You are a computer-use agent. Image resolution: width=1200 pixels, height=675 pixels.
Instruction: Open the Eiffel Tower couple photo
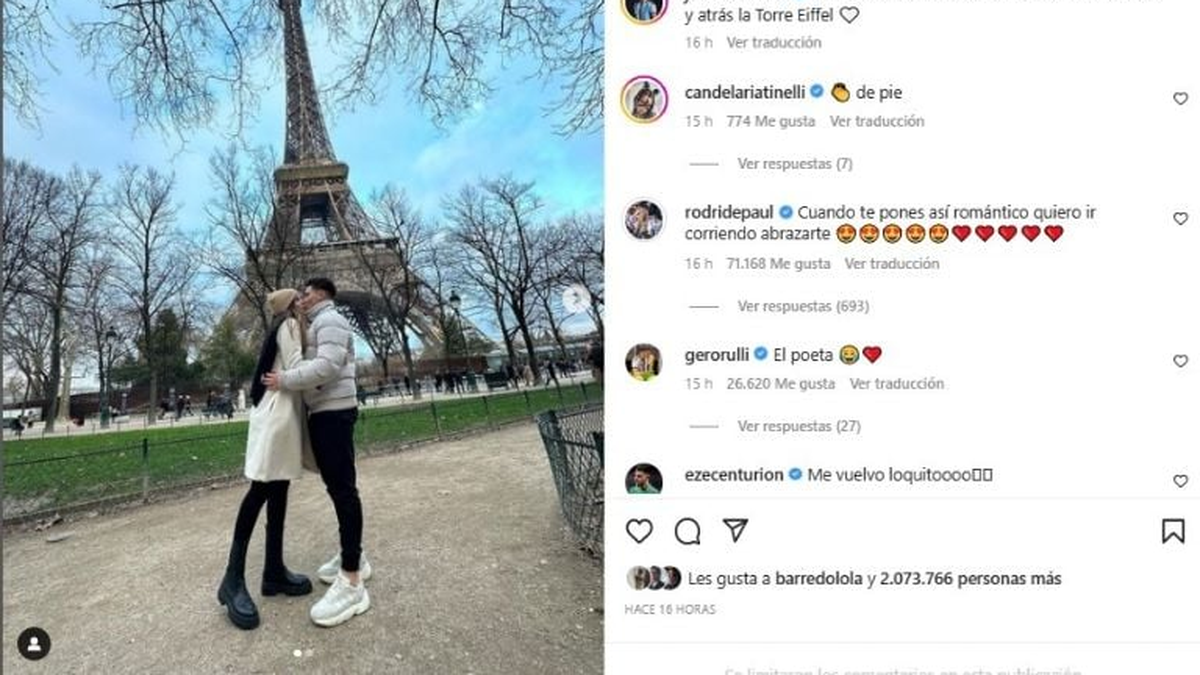click(302, 337)
